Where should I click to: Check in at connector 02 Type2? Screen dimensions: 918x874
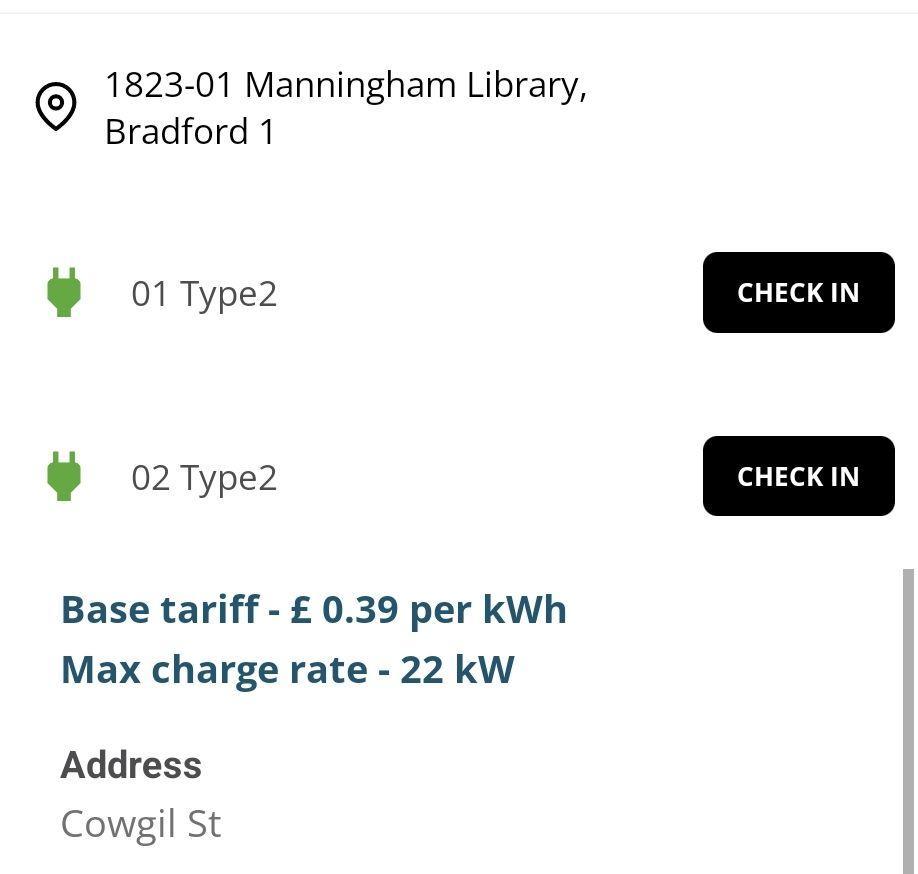798,476
